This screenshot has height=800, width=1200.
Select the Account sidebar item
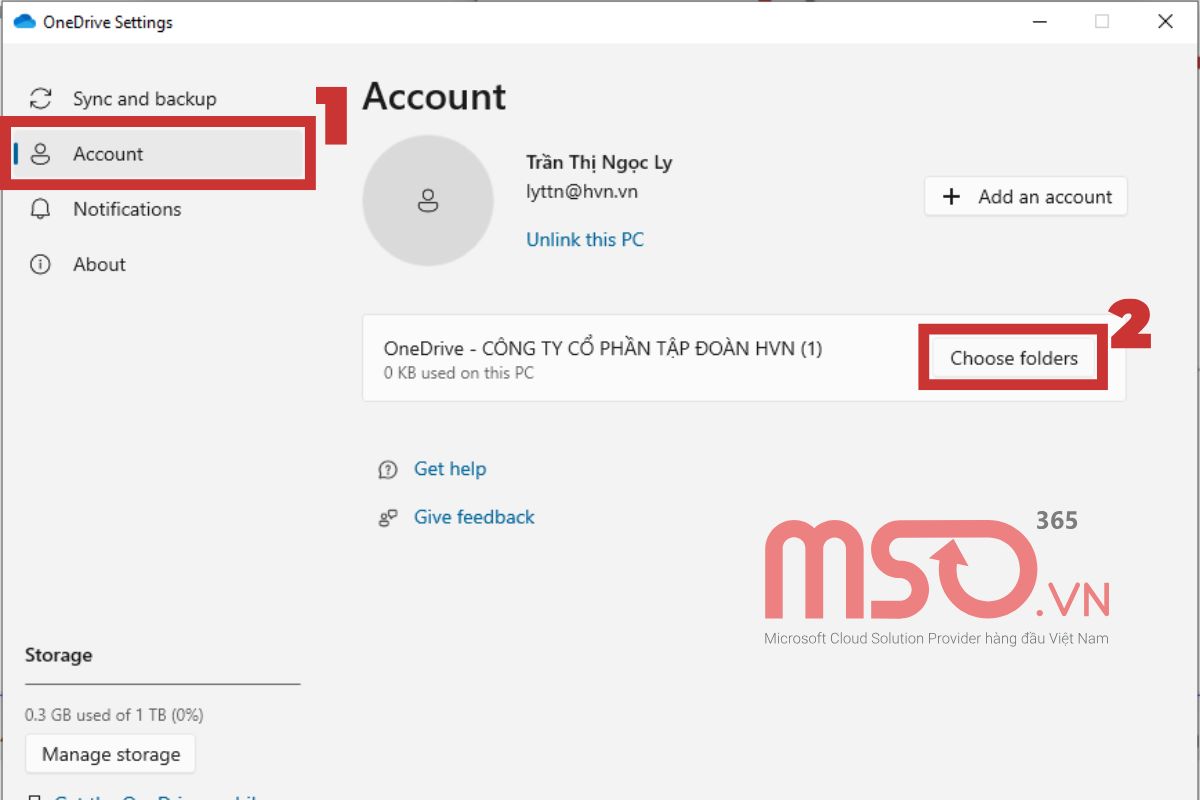[158, 154]
